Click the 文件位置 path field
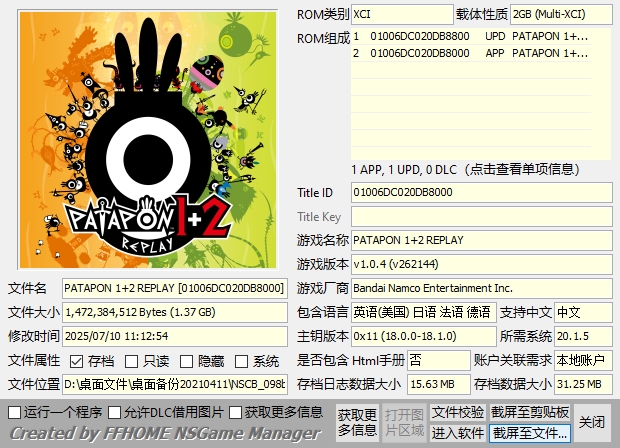The image size is (620, 448). (175, 384)
